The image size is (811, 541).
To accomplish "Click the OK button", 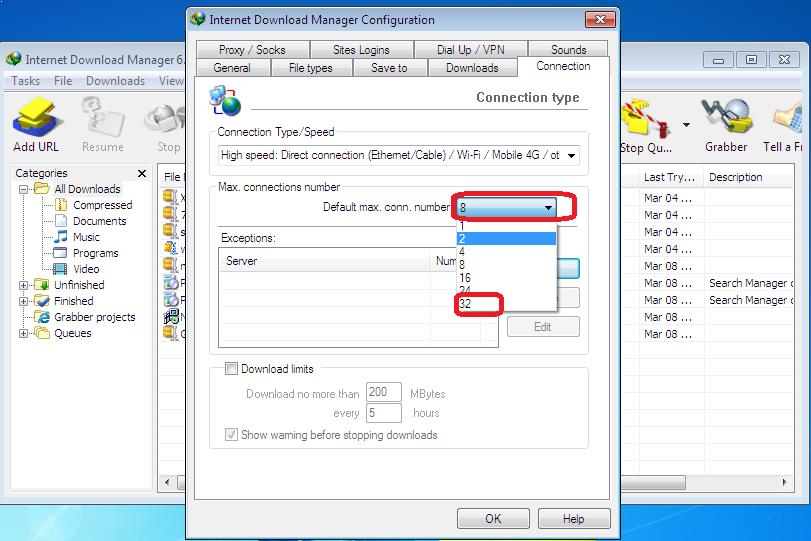I will [493, 518].
